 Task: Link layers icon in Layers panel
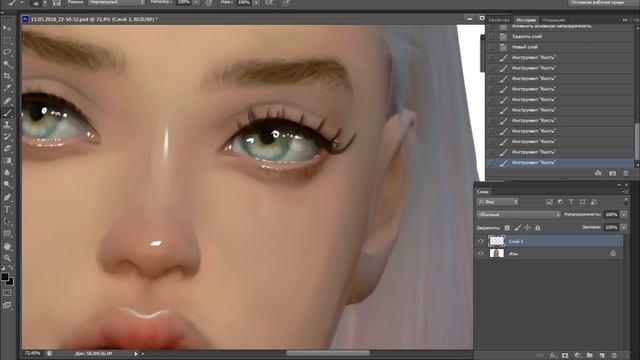tap(540, 356)
